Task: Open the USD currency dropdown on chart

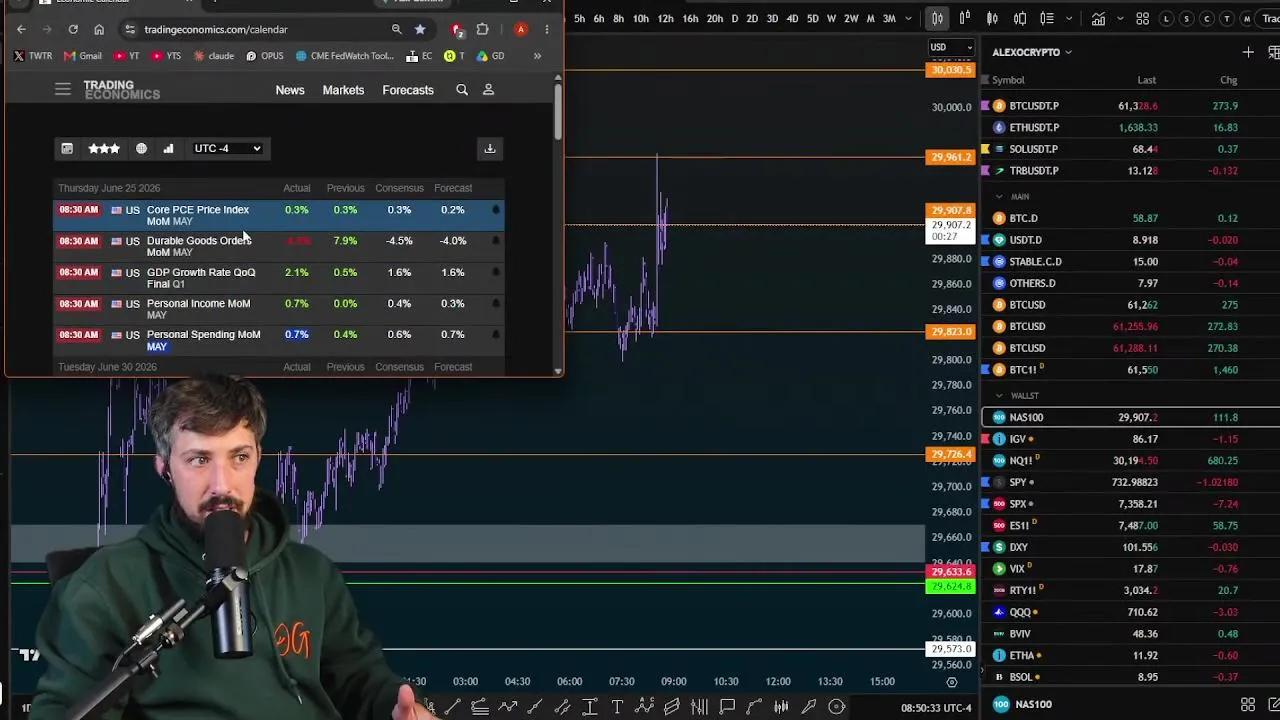Action: [x=951, y=47]
